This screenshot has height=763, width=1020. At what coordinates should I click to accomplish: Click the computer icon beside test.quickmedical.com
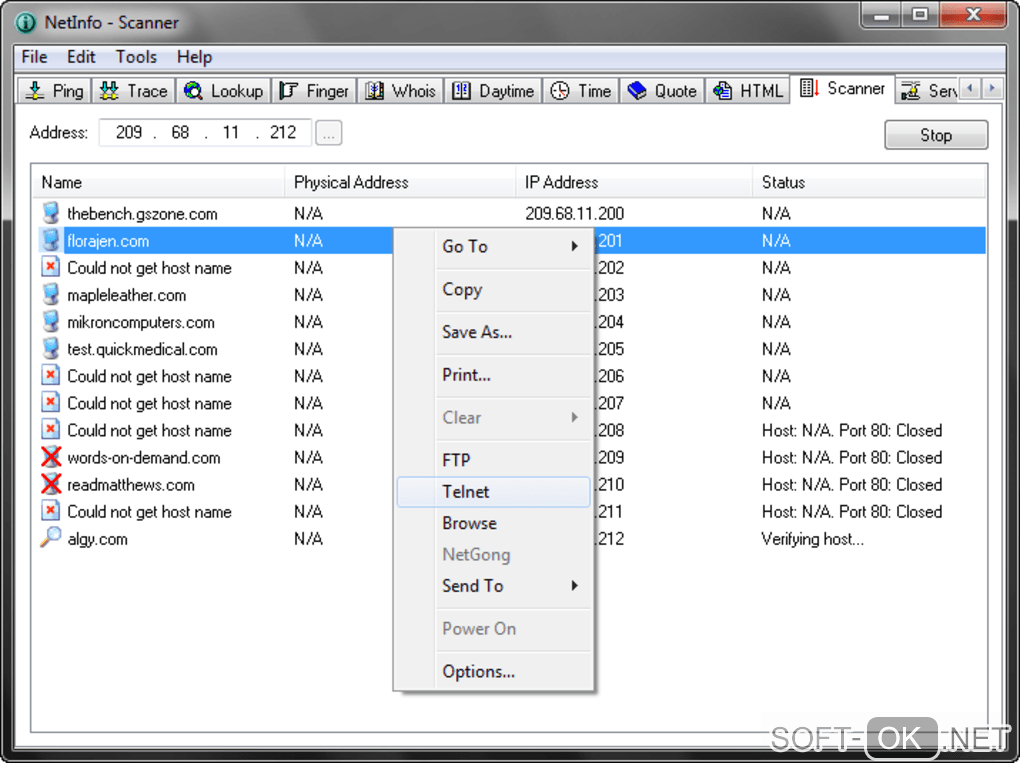click(51, 349)
